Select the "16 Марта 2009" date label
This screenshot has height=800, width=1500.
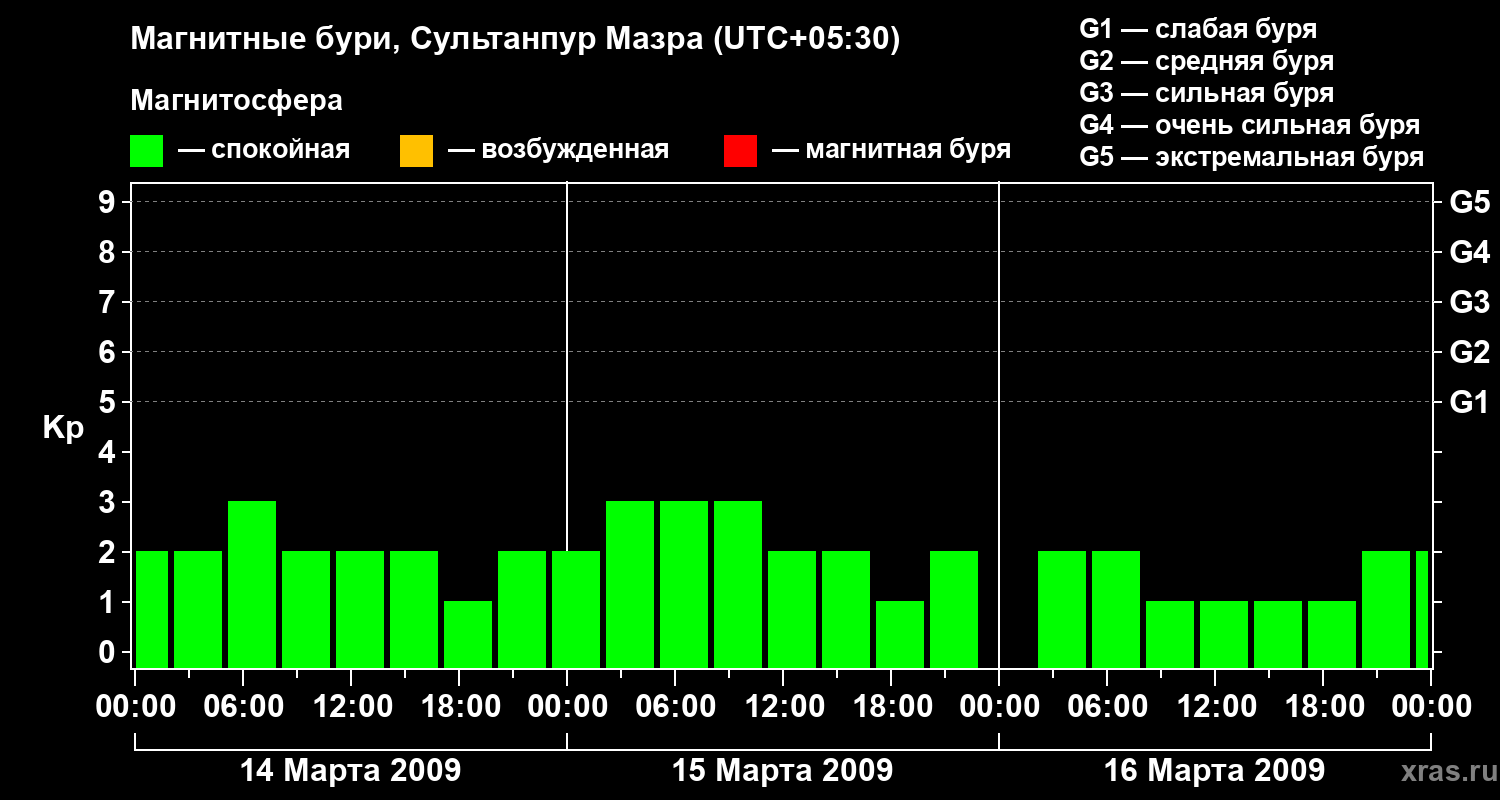click(1214, 771)
